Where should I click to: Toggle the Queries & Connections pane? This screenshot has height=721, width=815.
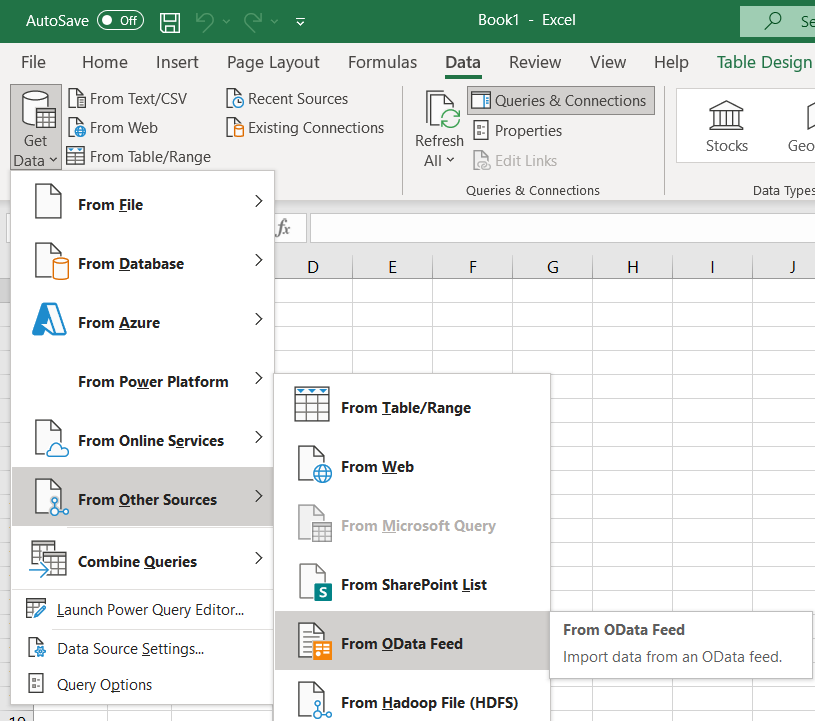point(561,100)
